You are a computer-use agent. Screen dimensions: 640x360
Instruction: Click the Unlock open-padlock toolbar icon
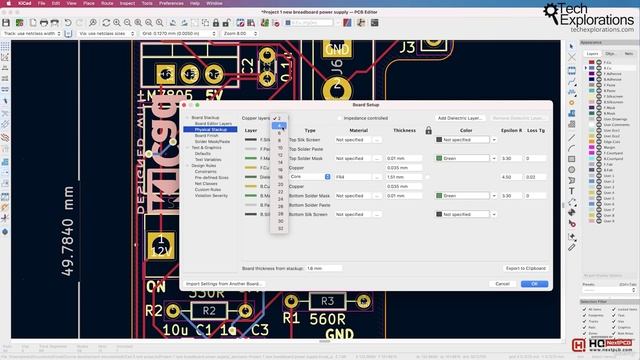coord(226,23)
